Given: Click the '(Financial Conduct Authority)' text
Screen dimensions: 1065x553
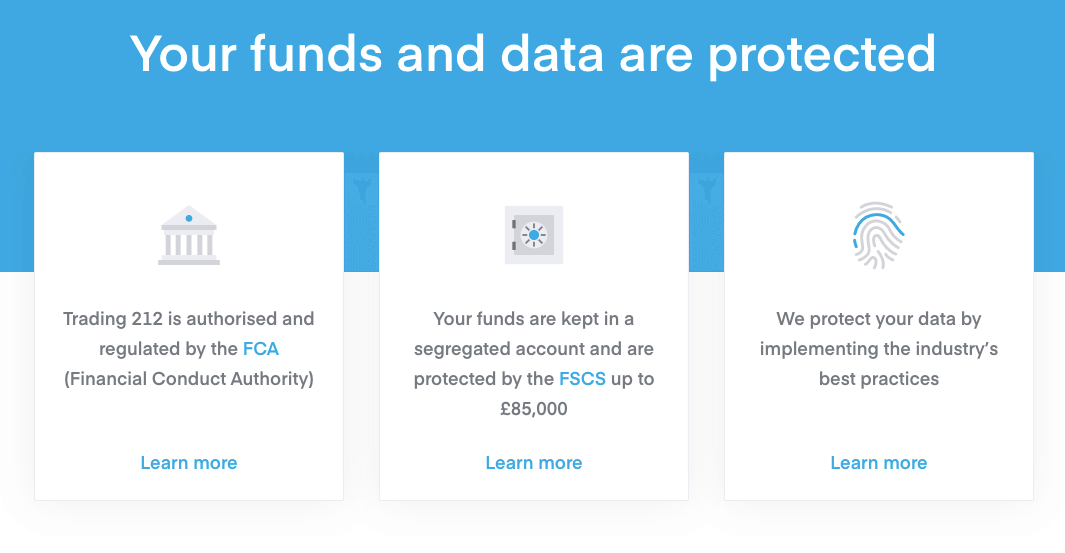Looking at the screenshot, I should (x=189, y=379).
